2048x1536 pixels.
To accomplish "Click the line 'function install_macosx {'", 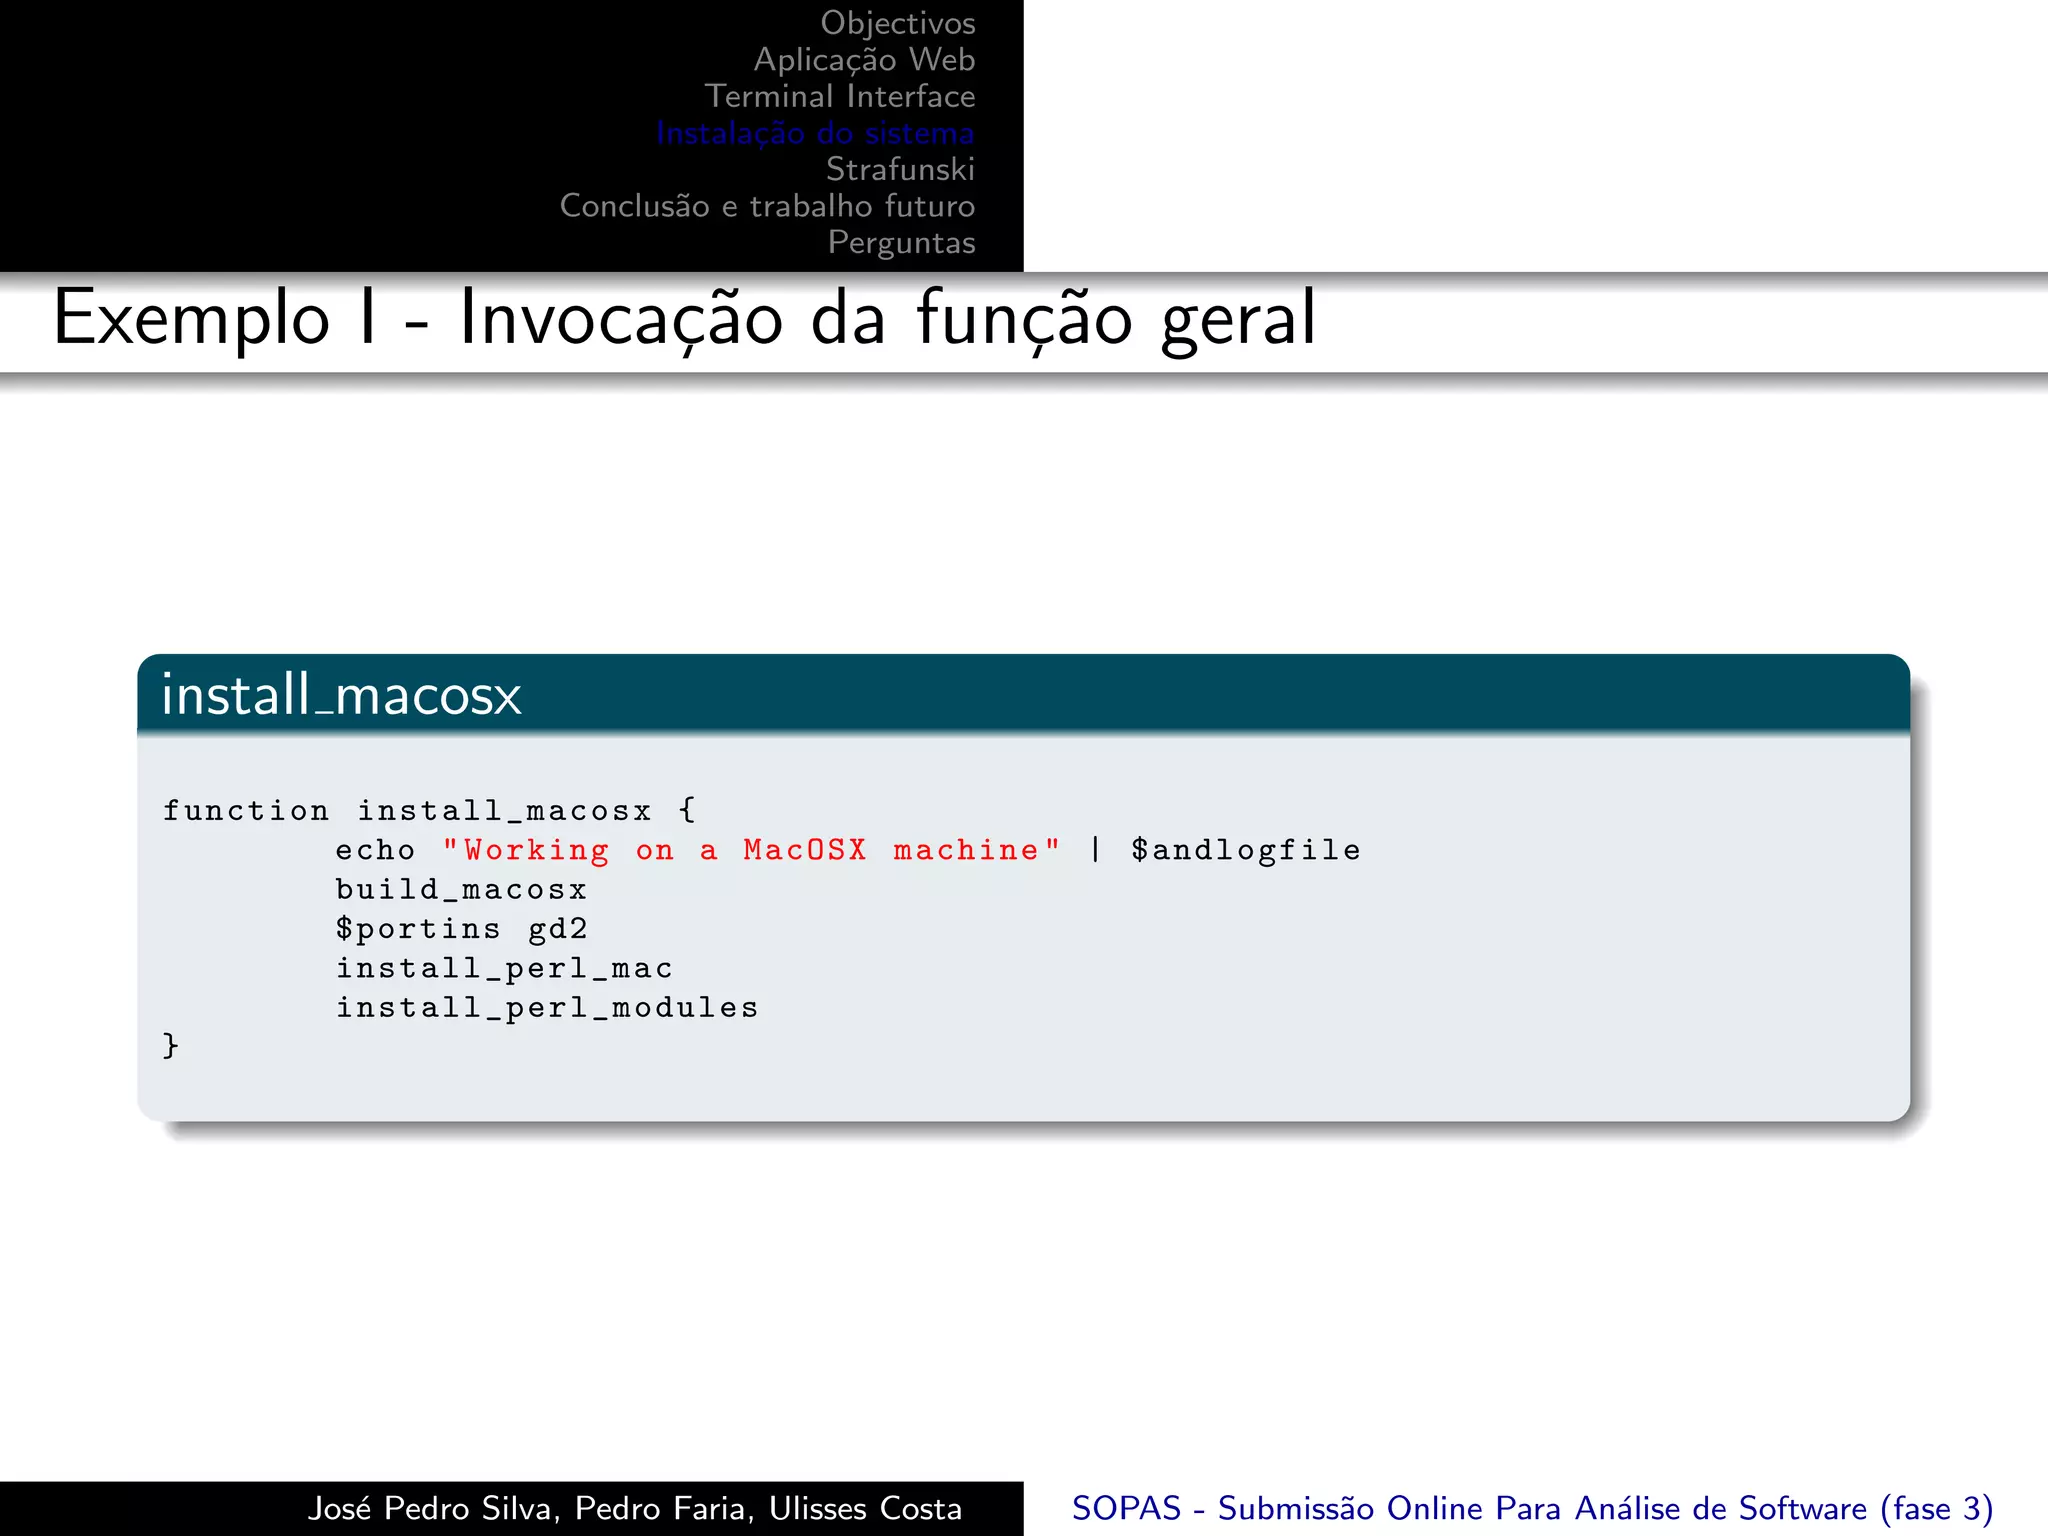I will coord(430,810).
